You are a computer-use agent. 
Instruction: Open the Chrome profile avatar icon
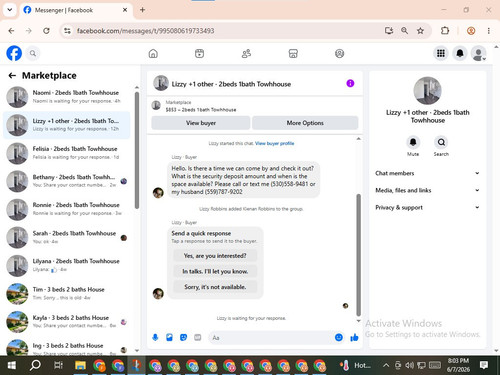coord(471,31)
